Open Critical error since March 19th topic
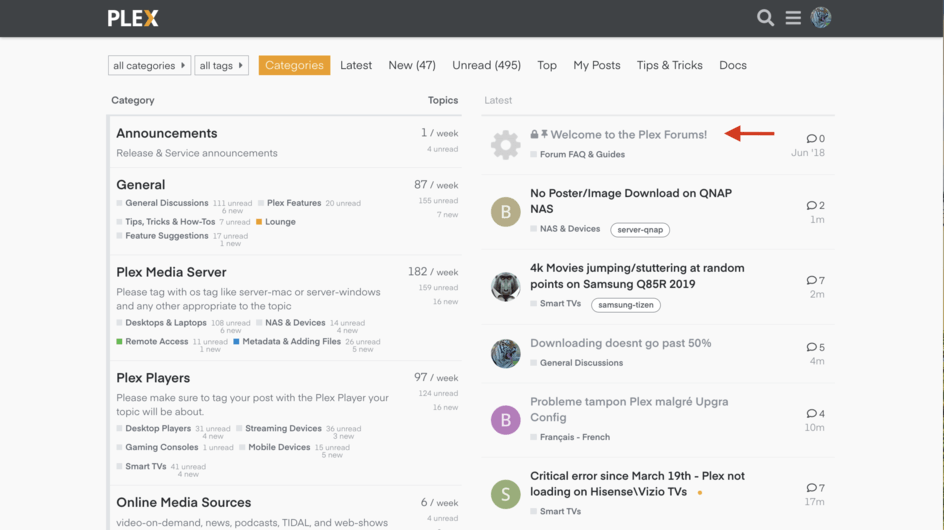Screen dimensions: 944x530 click(637, 484)
